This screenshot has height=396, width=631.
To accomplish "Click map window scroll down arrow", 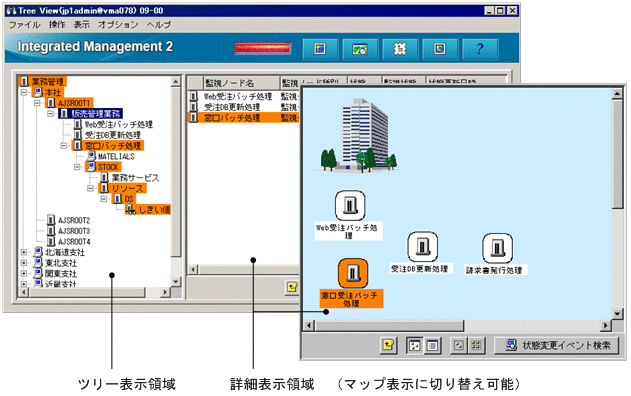I will (617, 314).
